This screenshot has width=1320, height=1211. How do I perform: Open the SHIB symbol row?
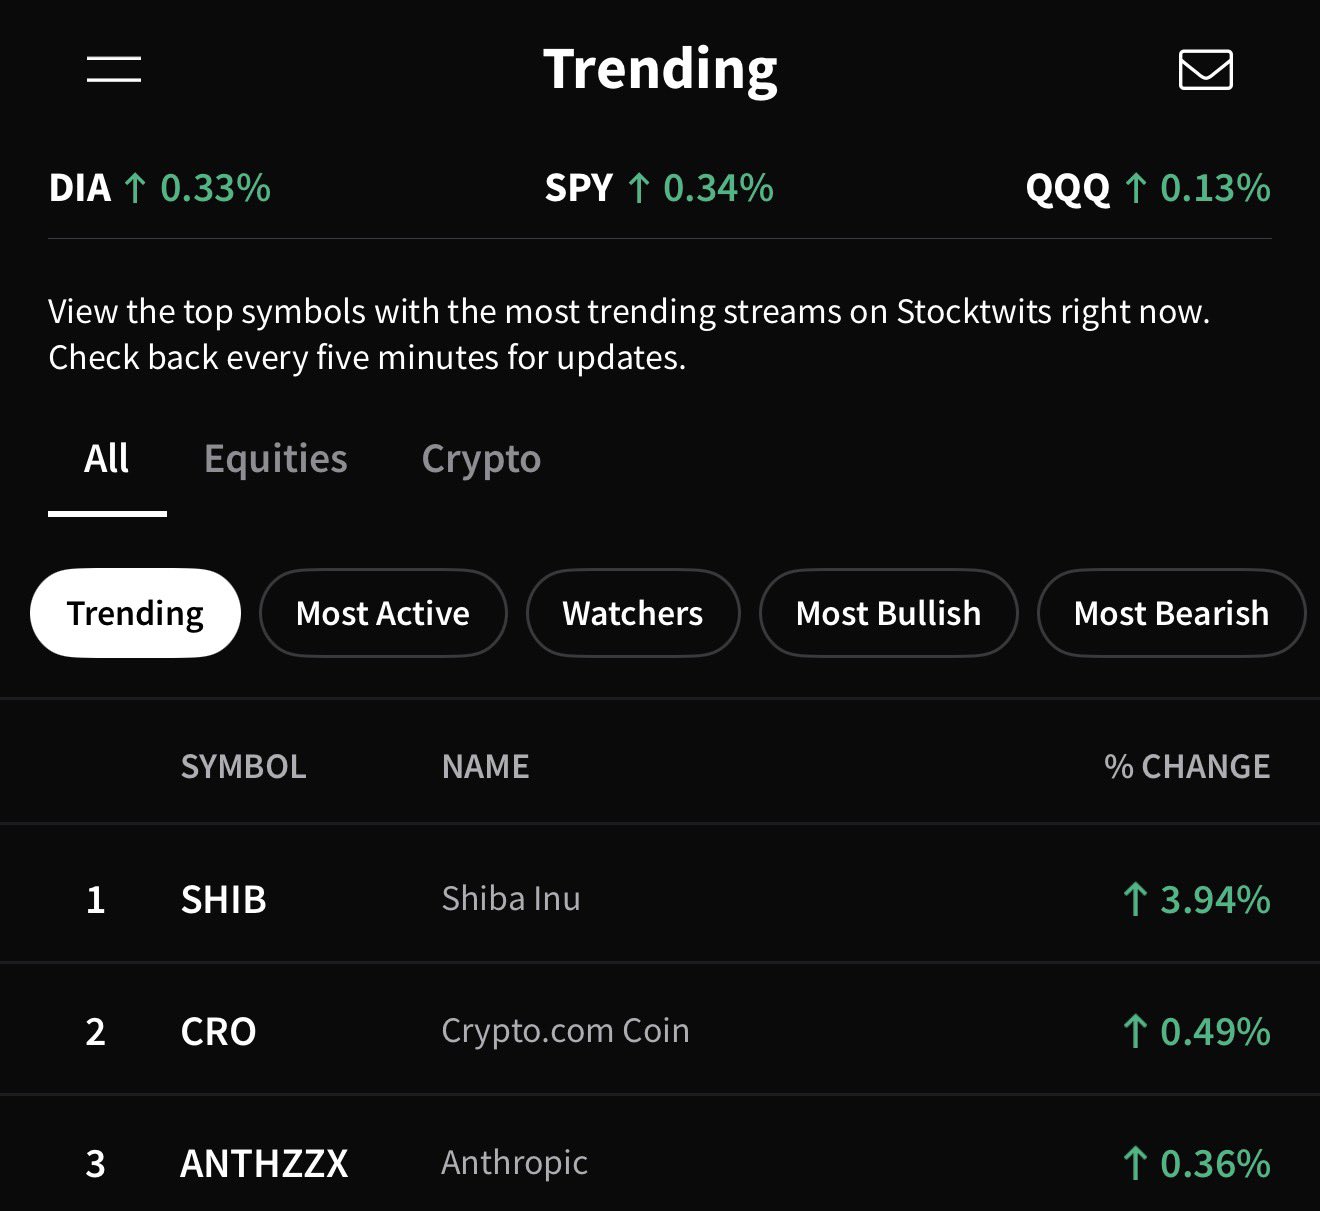(x=660, y=899)
